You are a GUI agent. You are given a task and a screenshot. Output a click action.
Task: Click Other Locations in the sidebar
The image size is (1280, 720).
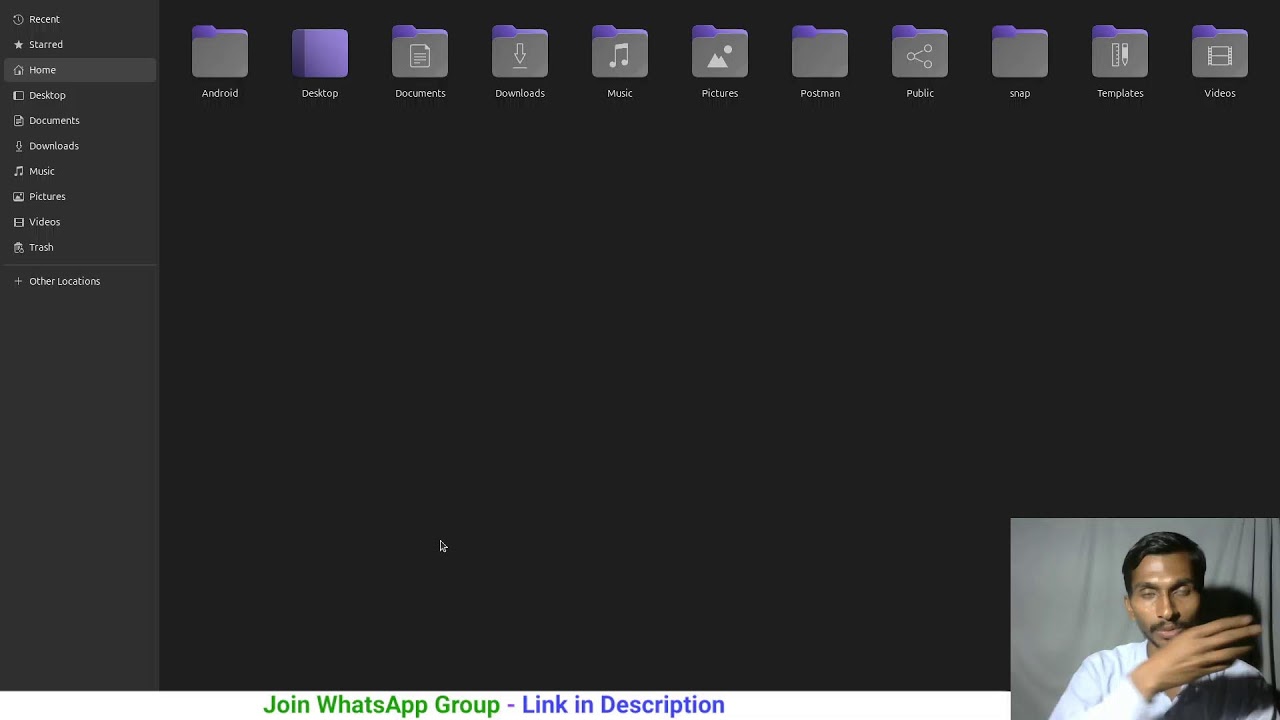tap(80, 281)
